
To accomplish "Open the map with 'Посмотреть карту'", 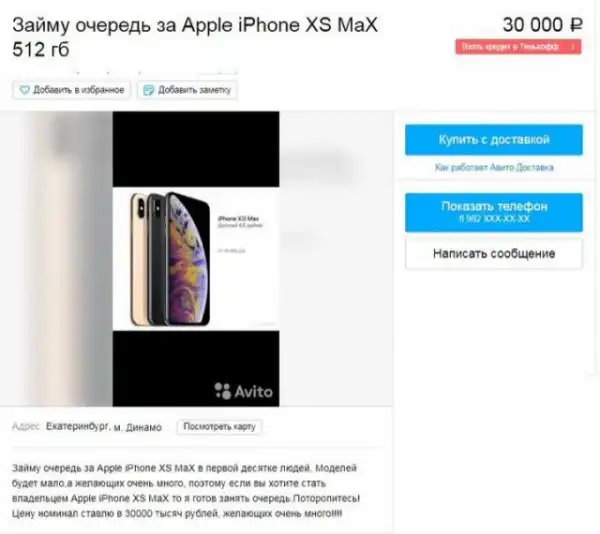I will (x=219, y=427).
